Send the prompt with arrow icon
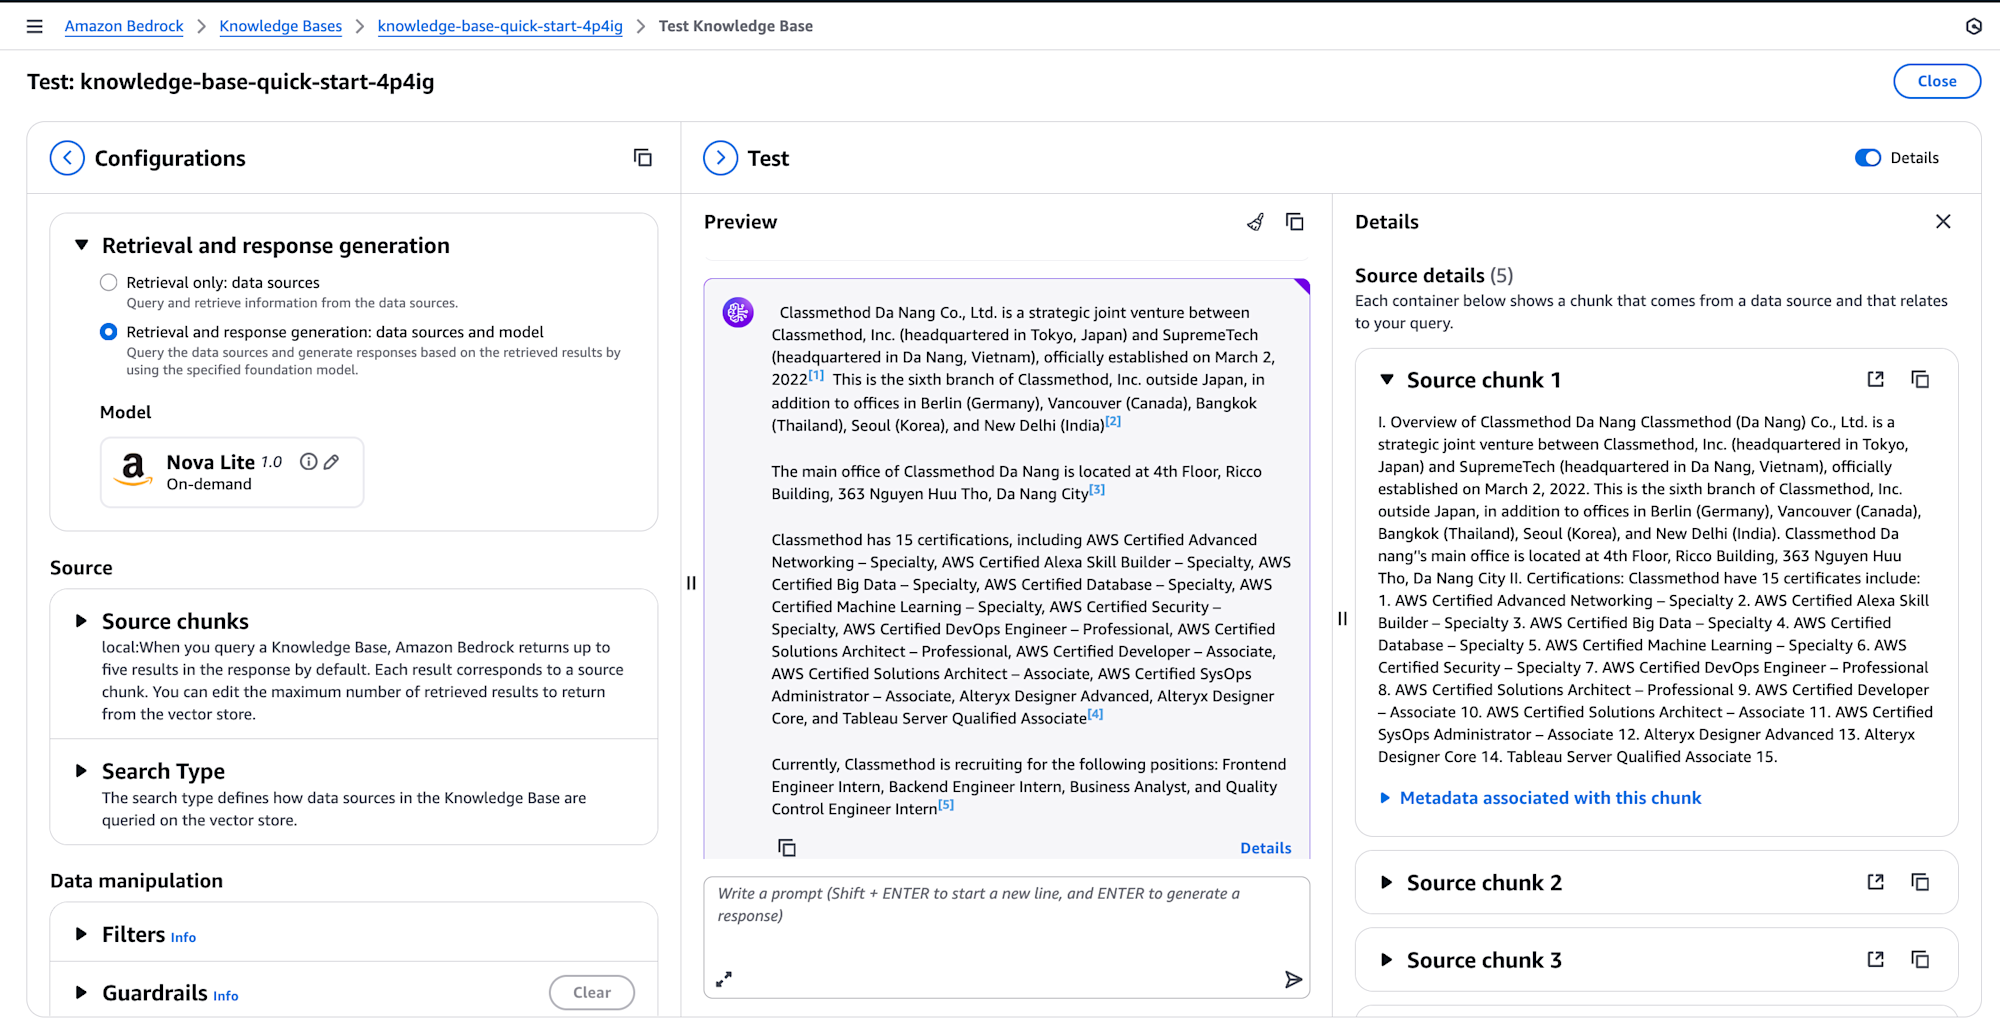 click(1293, 979)
